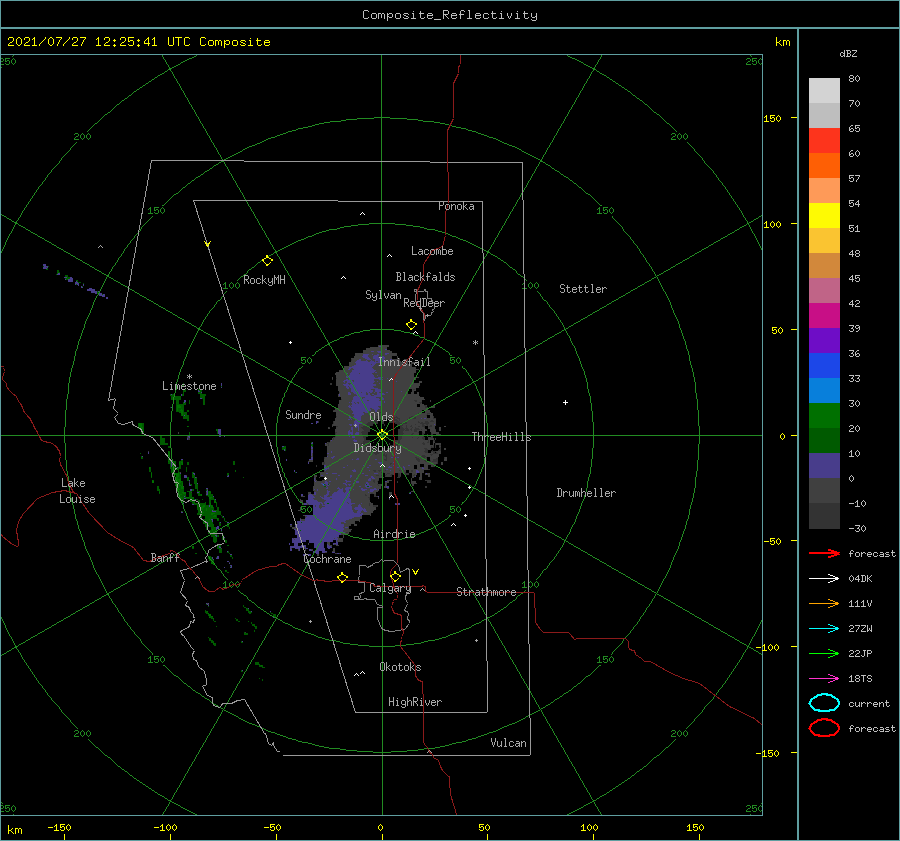The width and height of the screenshot is (900, 841).
Task: Click the 65 dBZ red color swatch
Action: [x=824, y=141]
